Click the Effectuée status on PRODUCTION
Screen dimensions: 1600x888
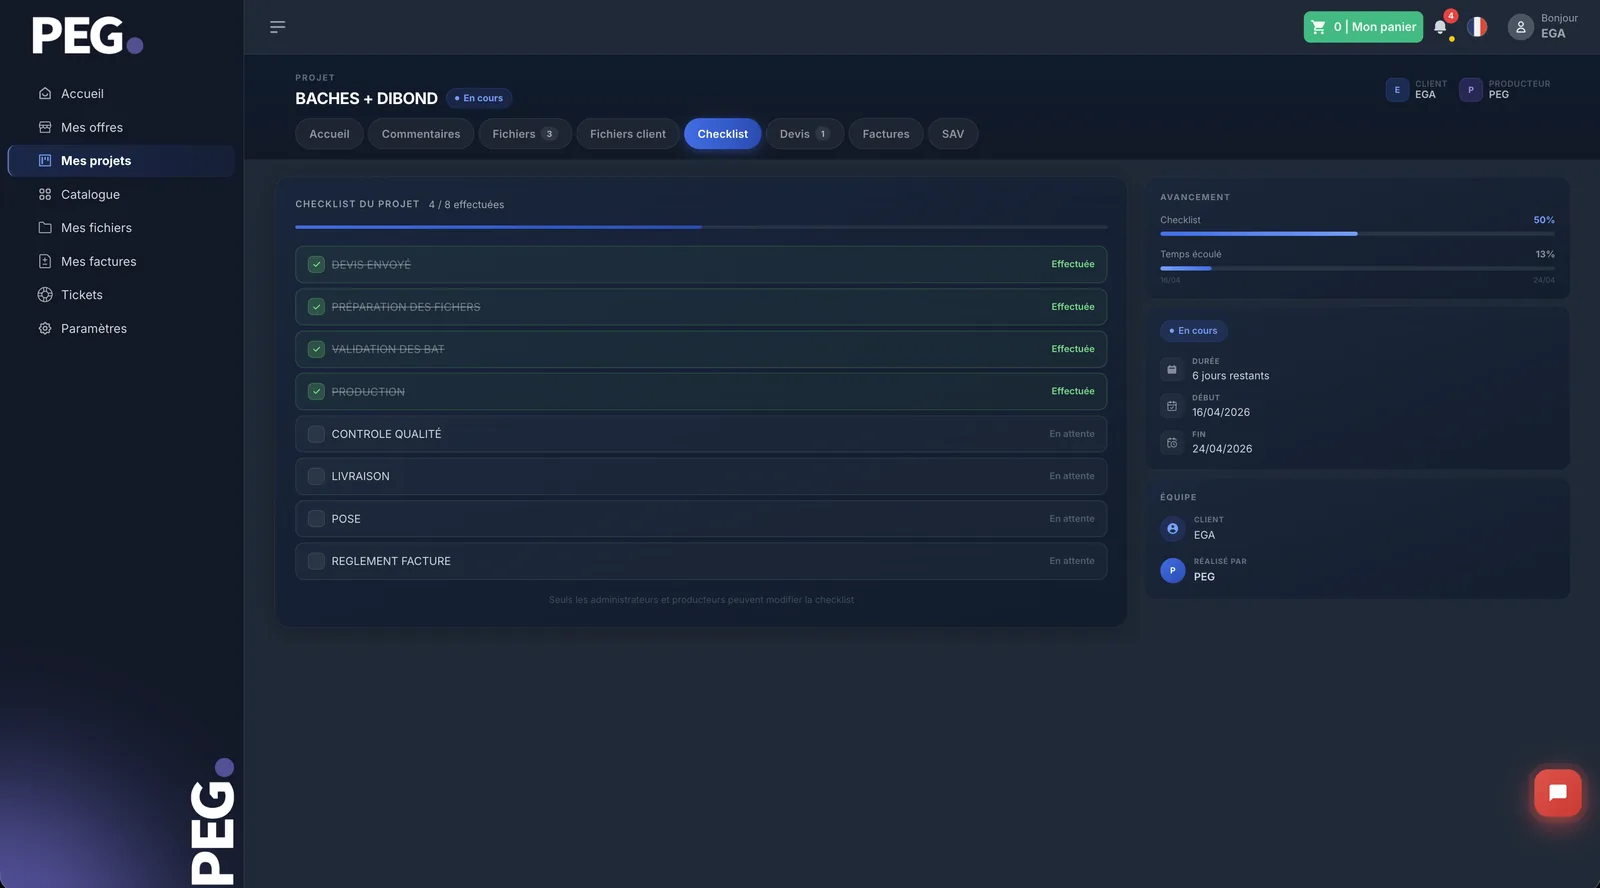pos(1073,391)
